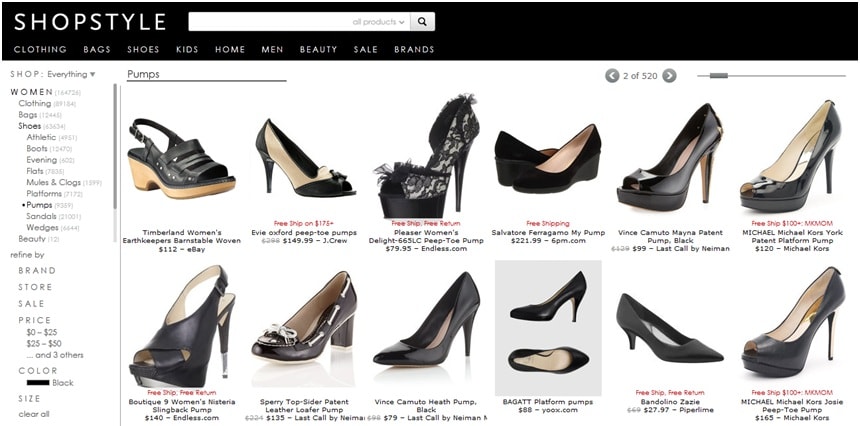Image resolution: width=860 pixels, height=426 pixels.
Task: Expand the SALE refine filter
Action: point(31,303)
